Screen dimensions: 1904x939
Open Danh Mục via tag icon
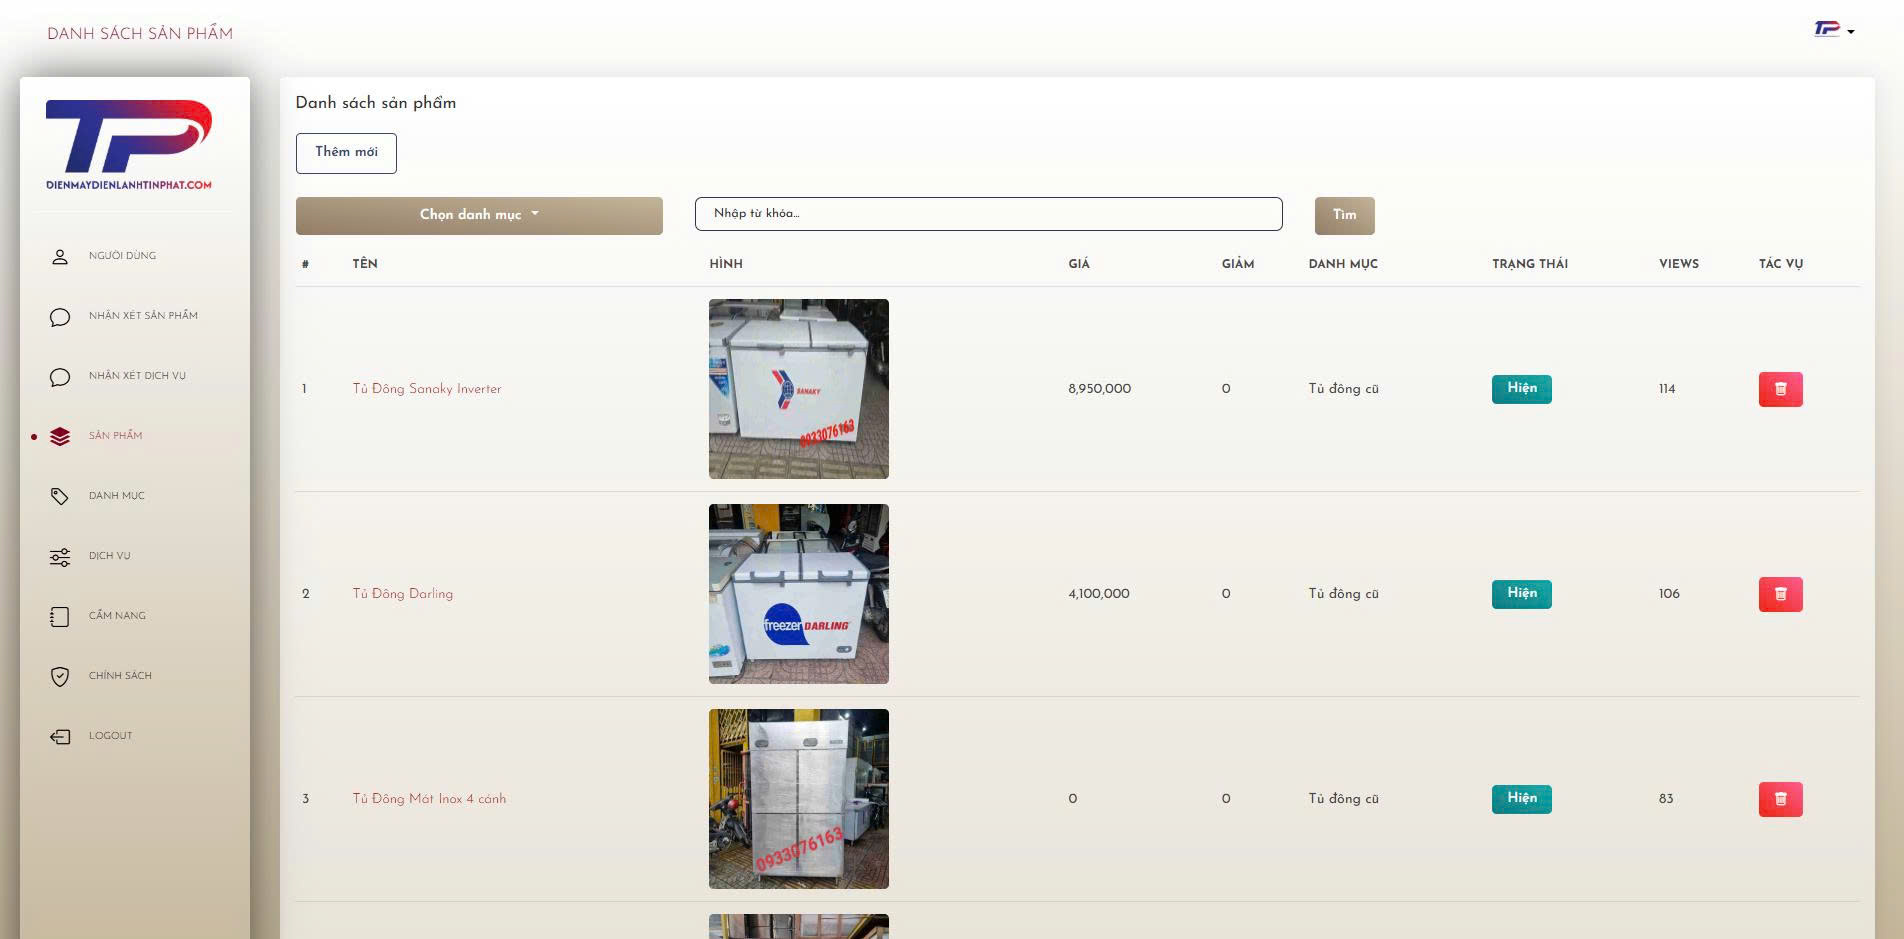click(60, 497)
